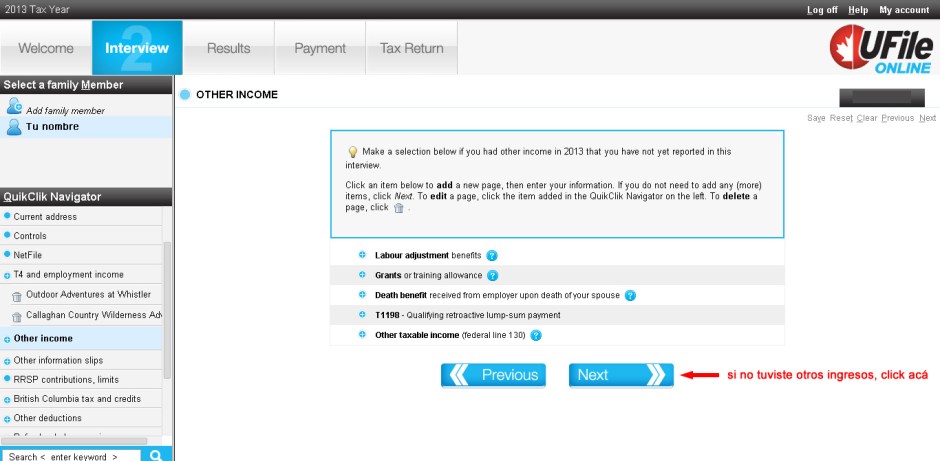The height and width of the screenshot is (461, 940).
Task: Open RRSP contributions, limits section
Action: click(66, 379)
